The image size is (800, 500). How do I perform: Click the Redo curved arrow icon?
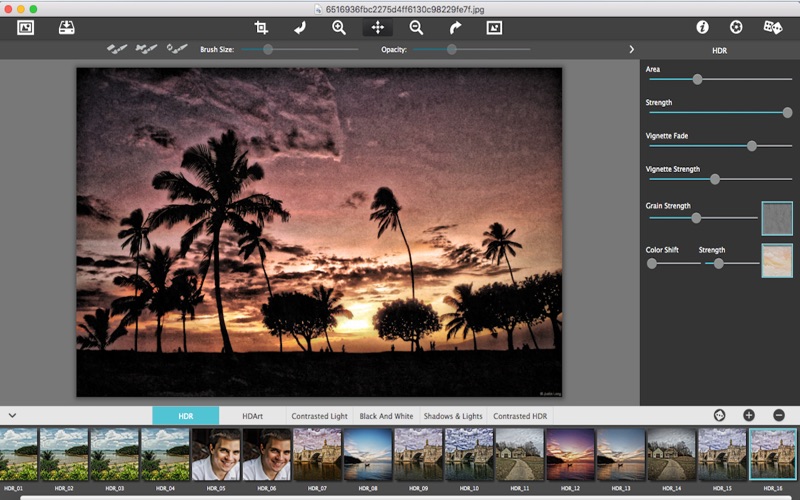pos(455,28)
